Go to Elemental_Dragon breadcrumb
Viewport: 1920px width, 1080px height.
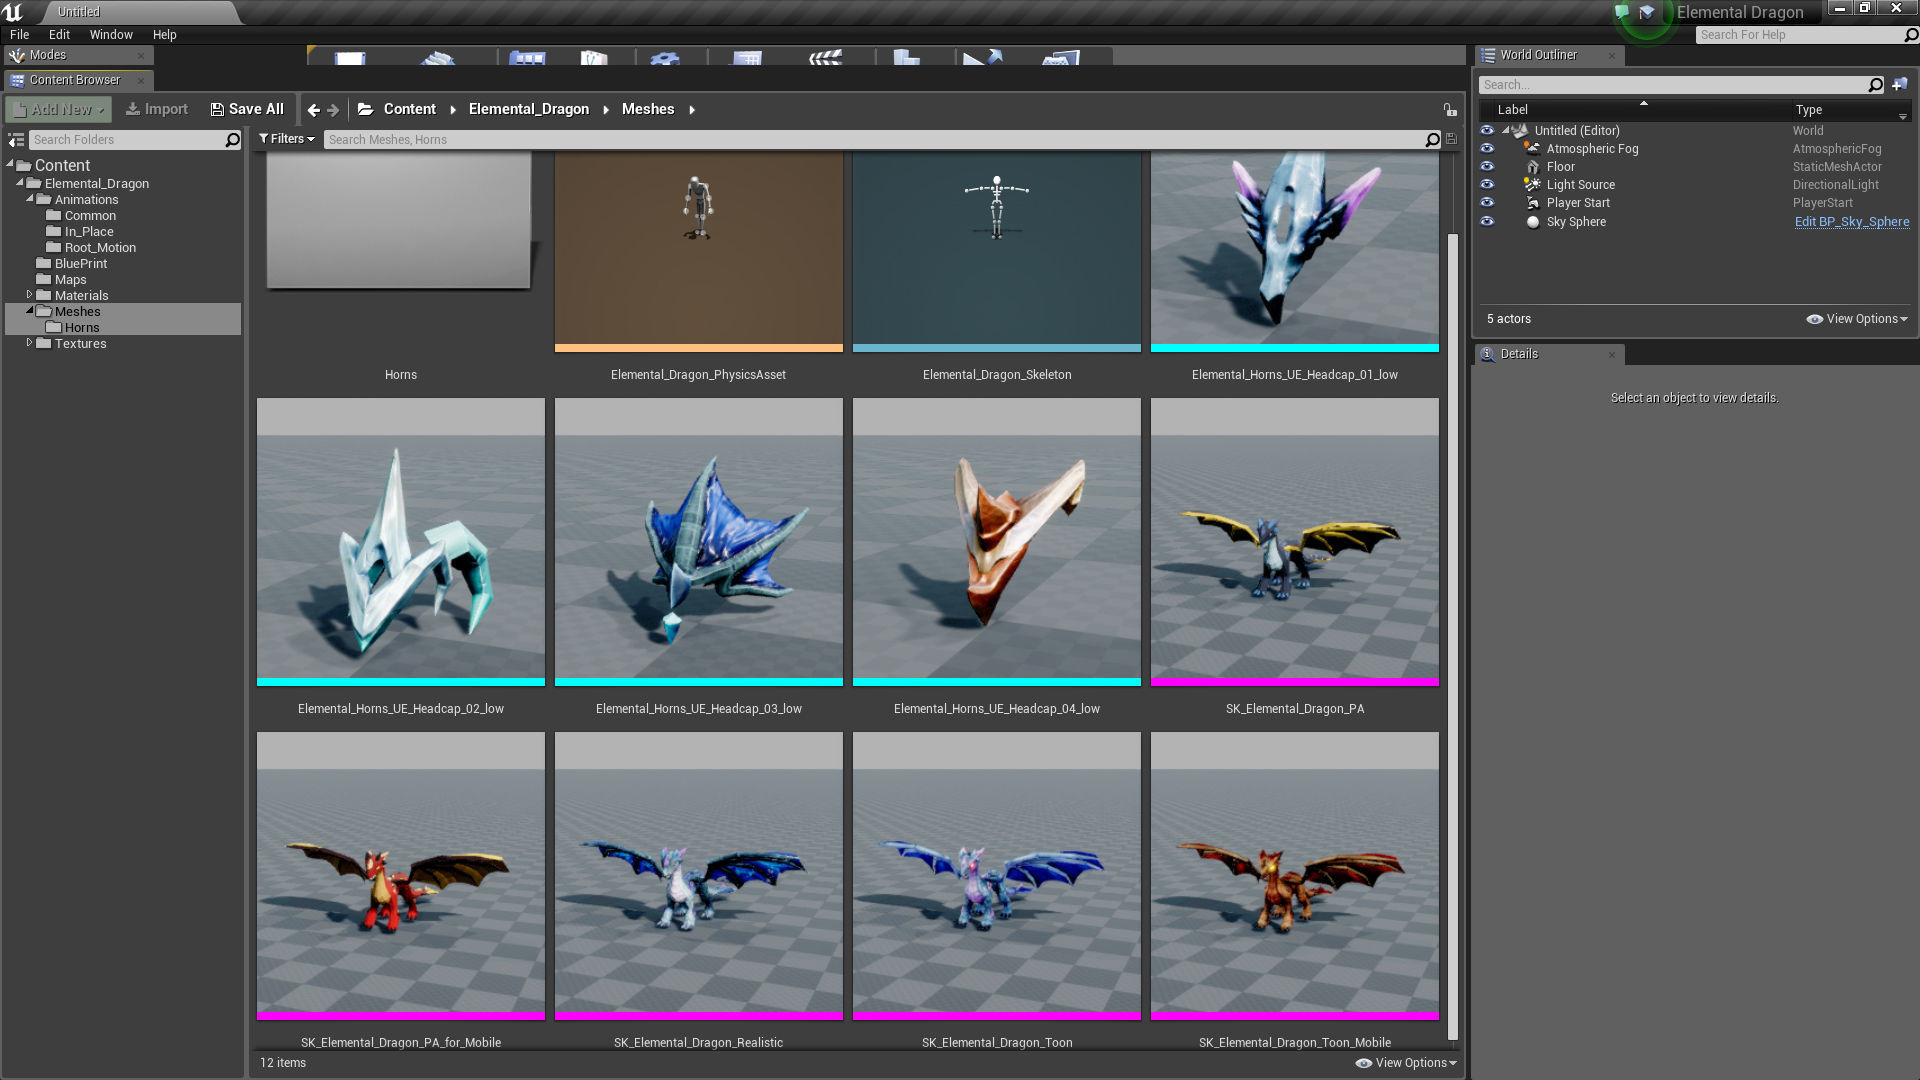click(529, 109)
